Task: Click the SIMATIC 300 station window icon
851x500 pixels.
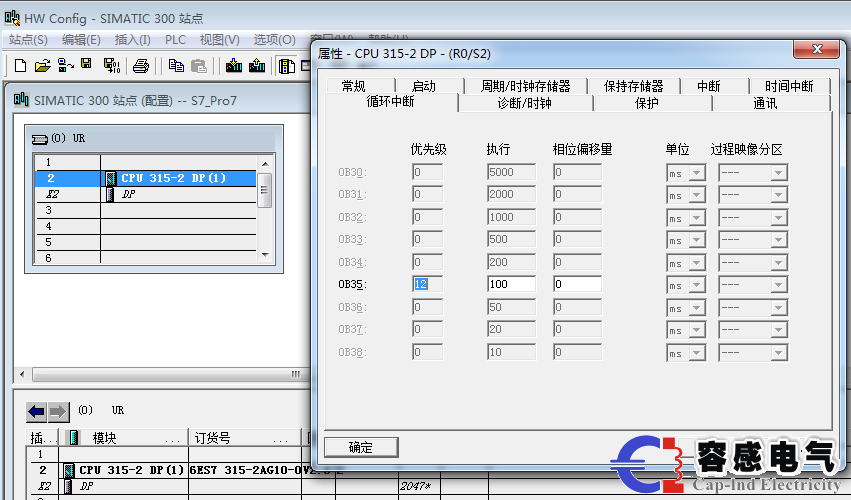Action: pyautogui.click(x=21, y=100)
